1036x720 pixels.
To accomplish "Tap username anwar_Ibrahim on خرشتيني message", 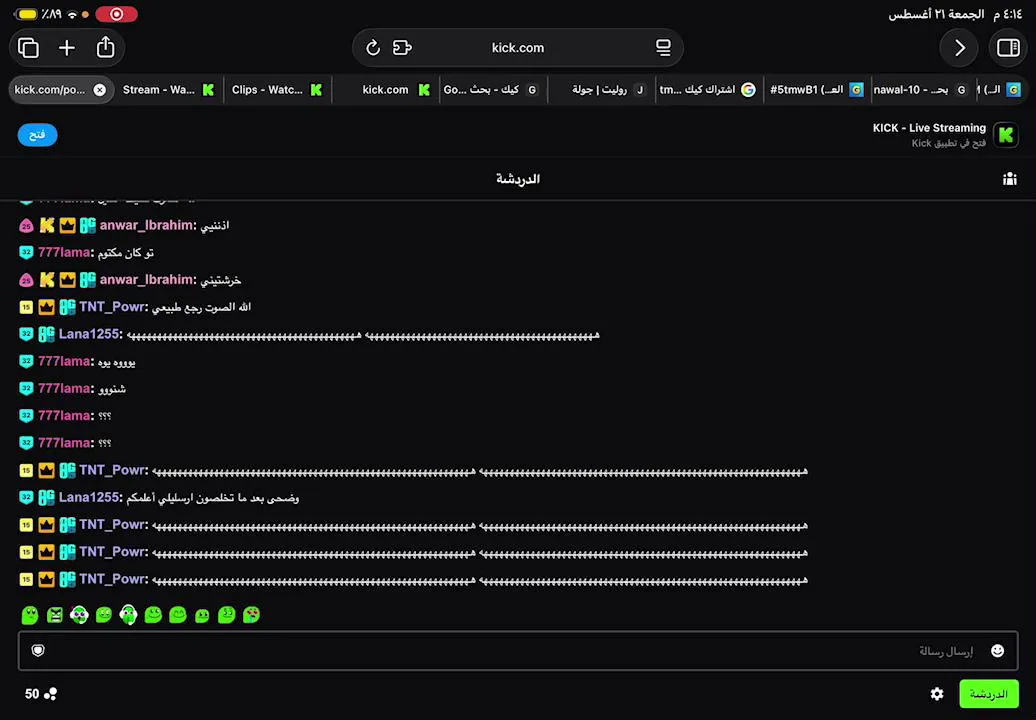I will [147, 279].
